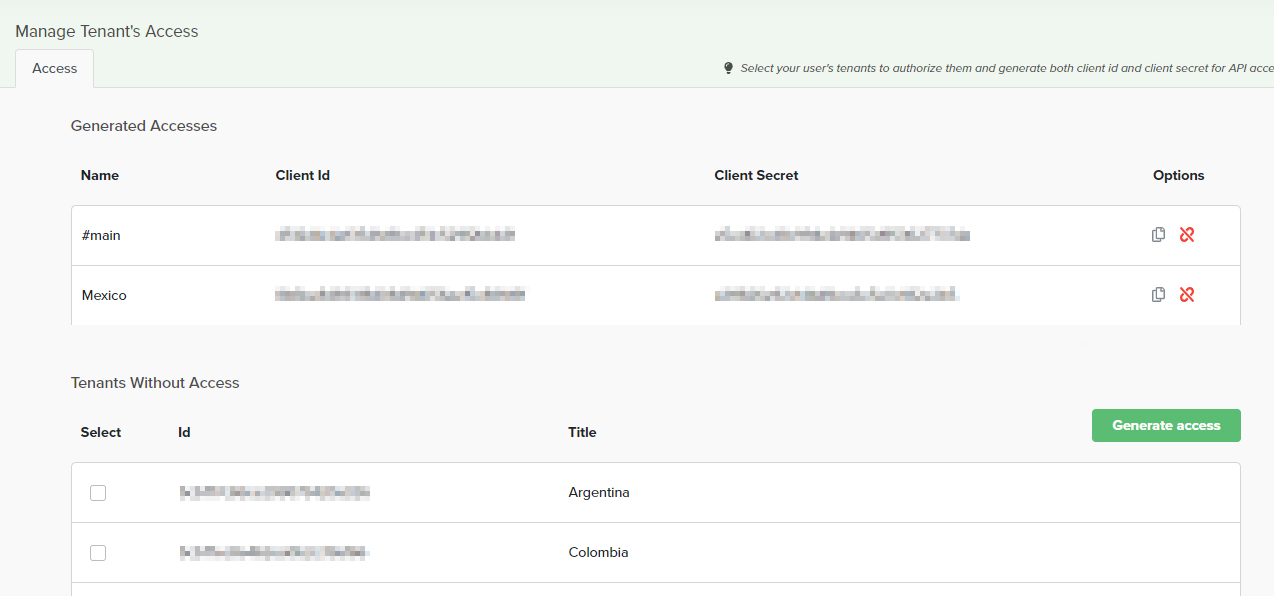1274x596 pixels.
Task: Click the Generate access button
Action: tap(1166, 425)
